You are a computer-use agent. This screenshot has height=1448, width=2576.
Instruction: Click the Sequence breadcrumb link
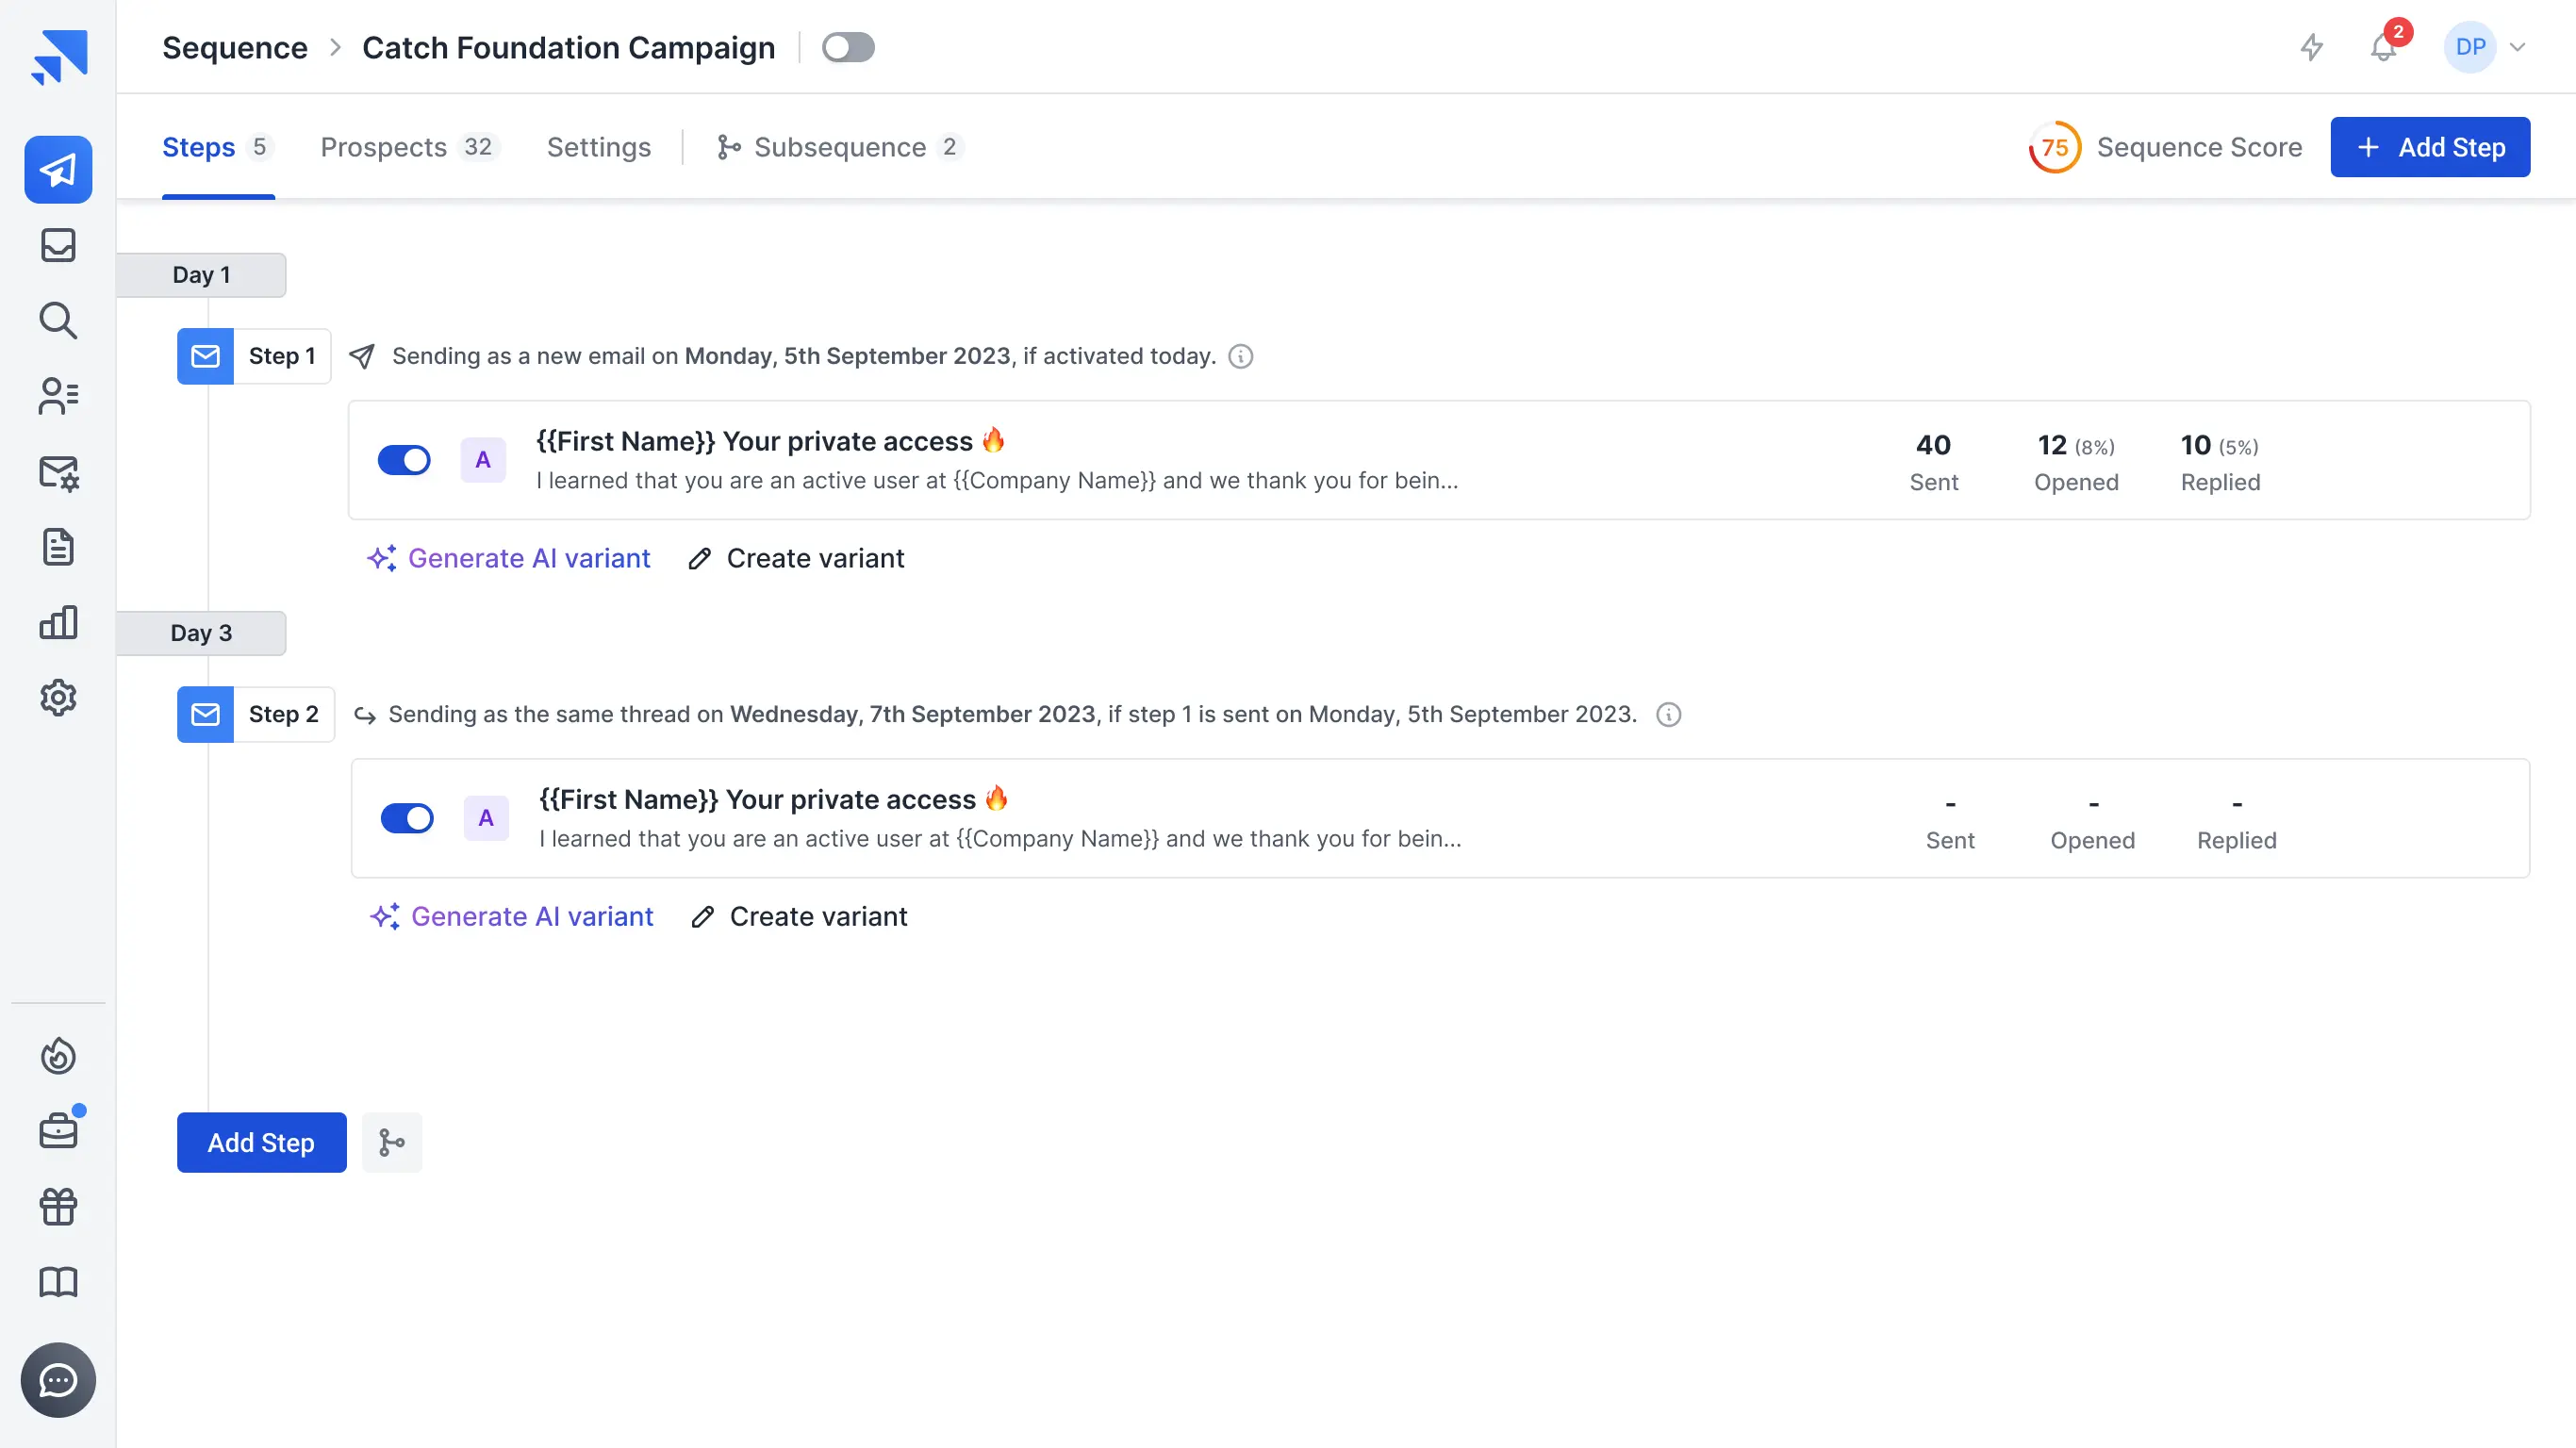coord(235,47)
